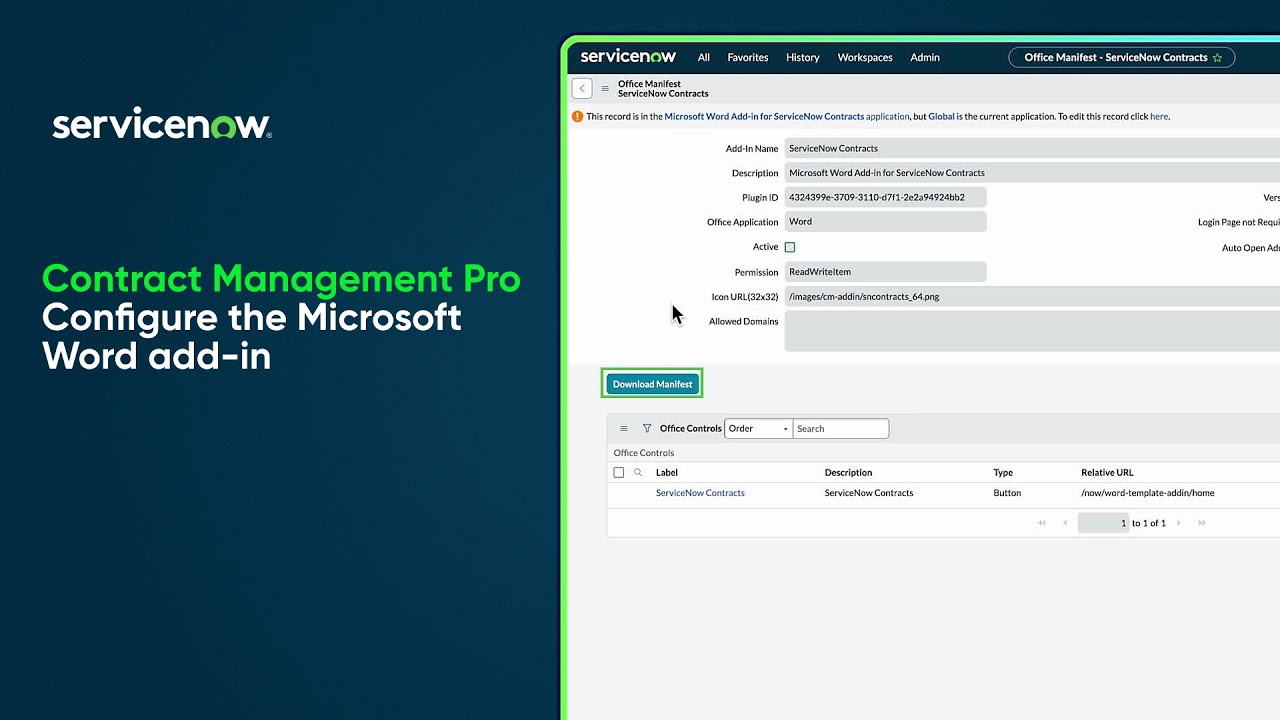Click the first-page pagination arrow
This screenshot has width=1280, height=720.
click(x=1041, y=523)
